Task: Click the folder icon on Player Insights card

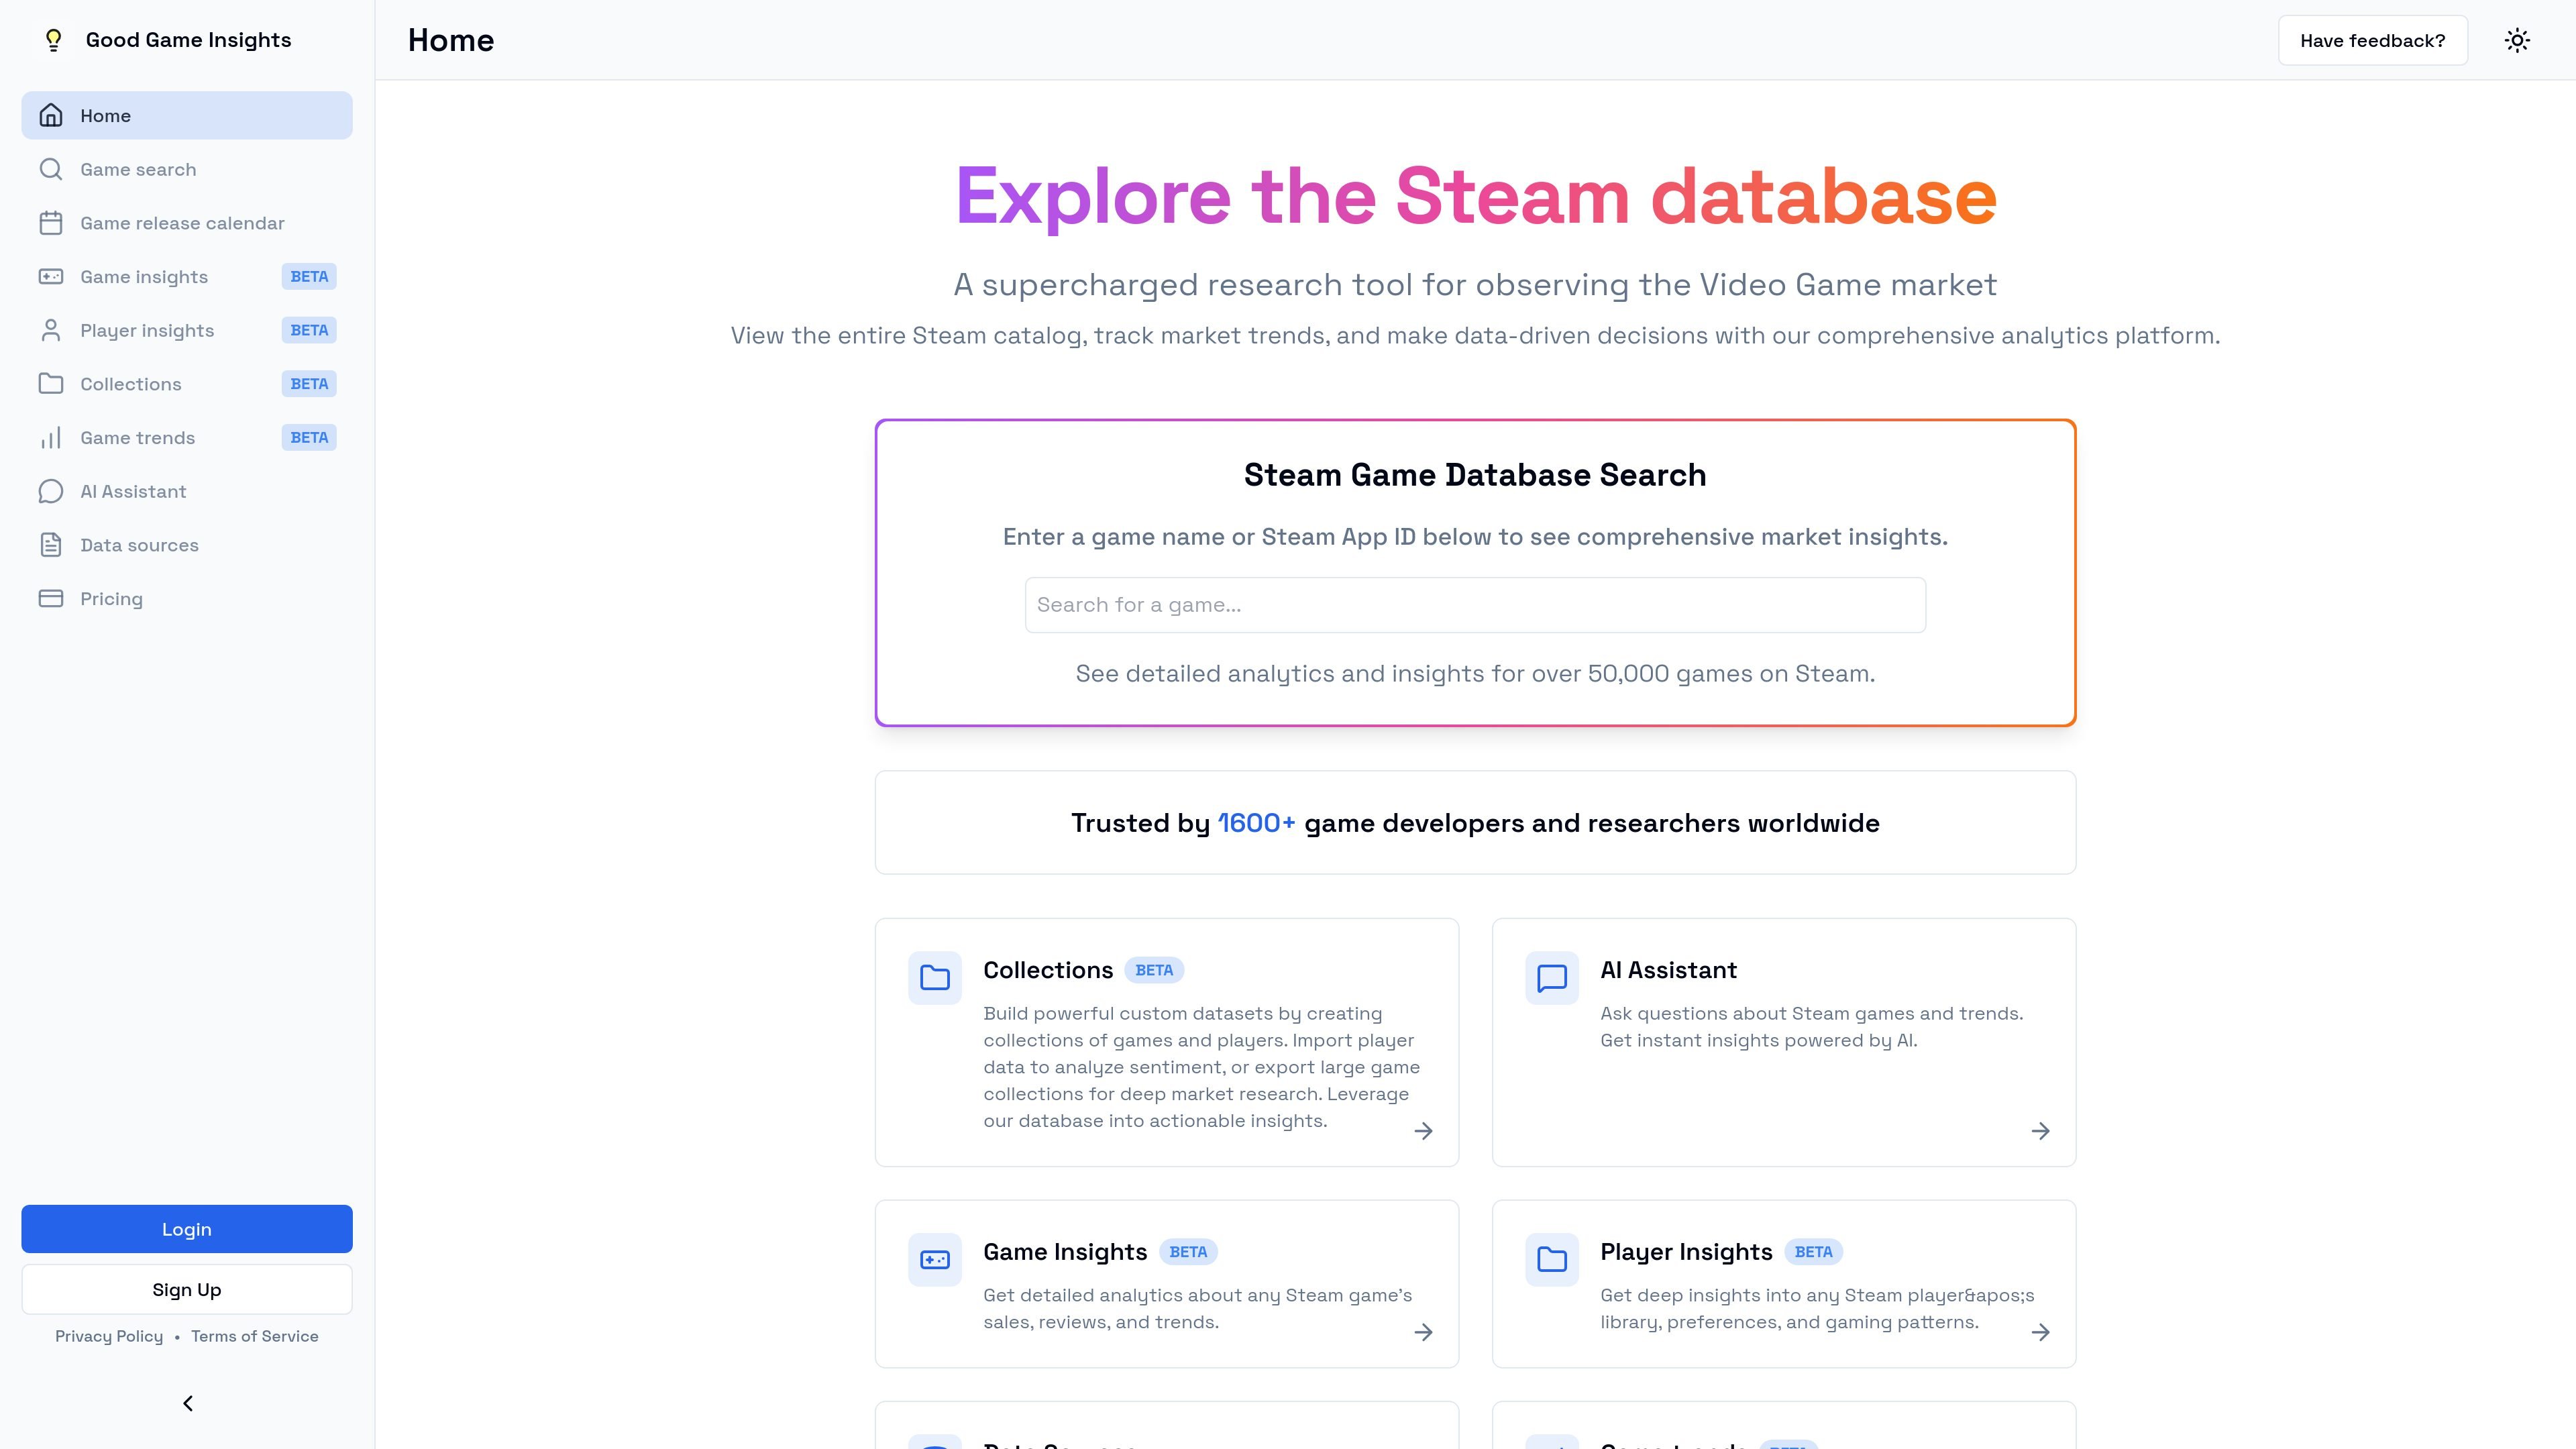Action: (1552, 1260)
